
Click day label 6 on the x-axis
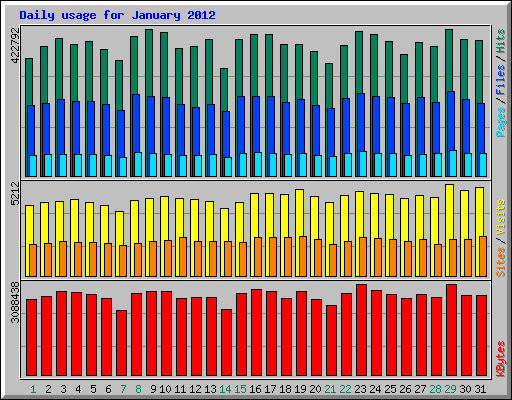click(x=108, y=389)
